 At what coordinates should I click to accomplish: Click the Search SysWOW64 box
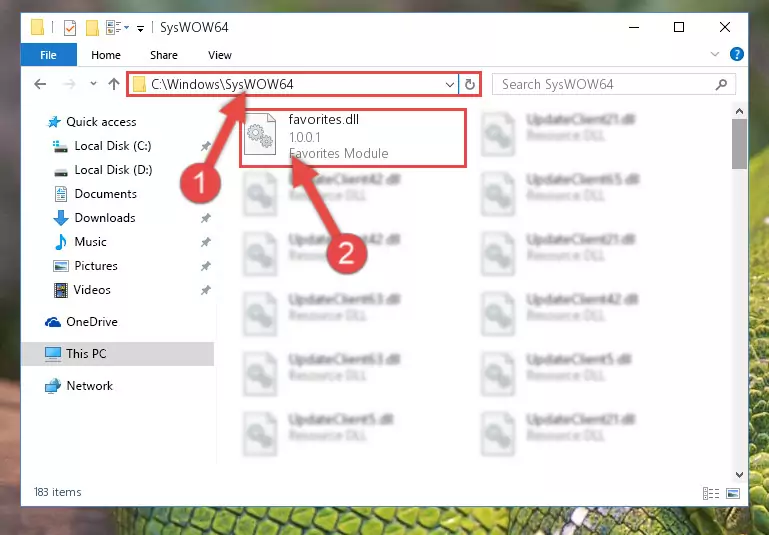[614, 84]
